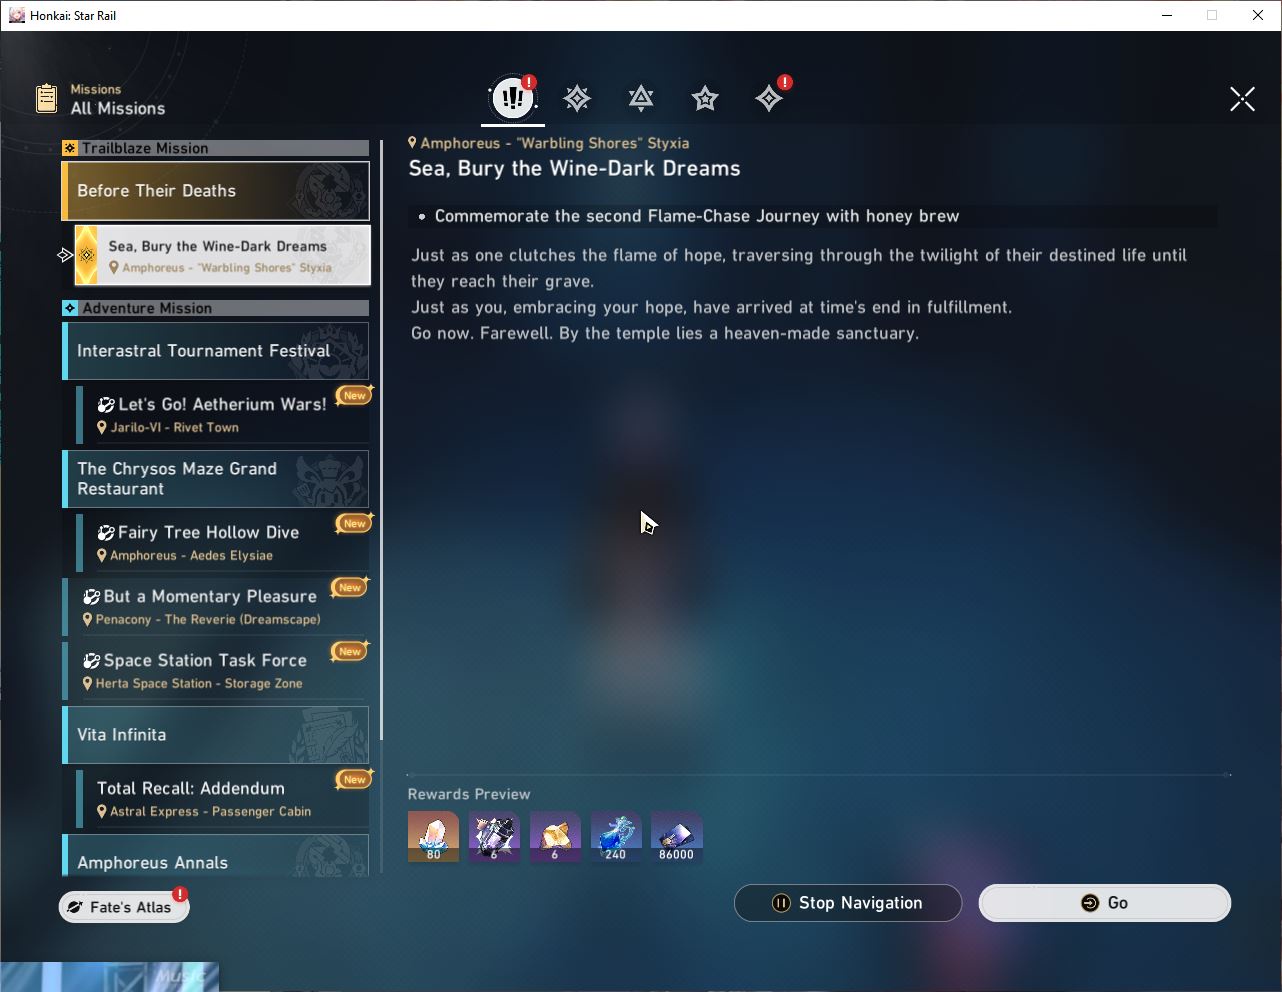
Task: Open Space Station Task Force mission
Action: (x=216, y=670)
